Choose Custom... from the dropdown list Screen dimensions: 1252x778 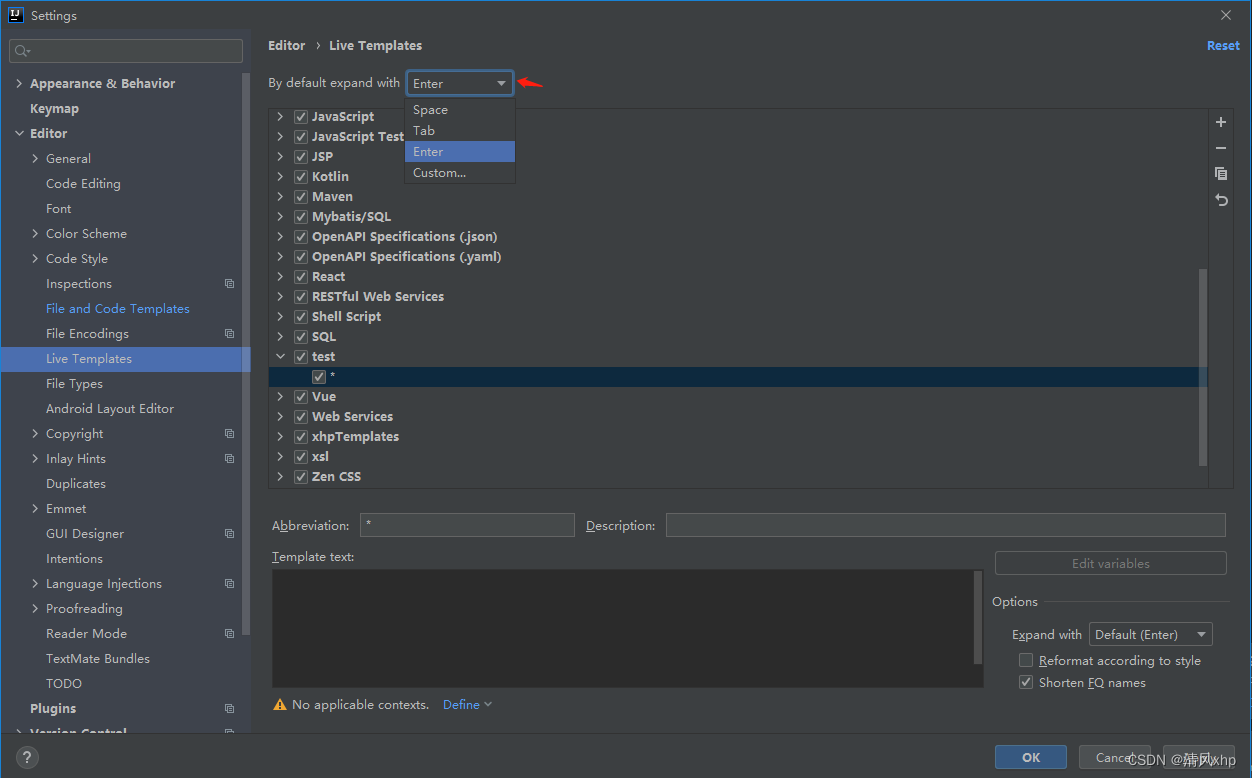[x=439, y=173]
